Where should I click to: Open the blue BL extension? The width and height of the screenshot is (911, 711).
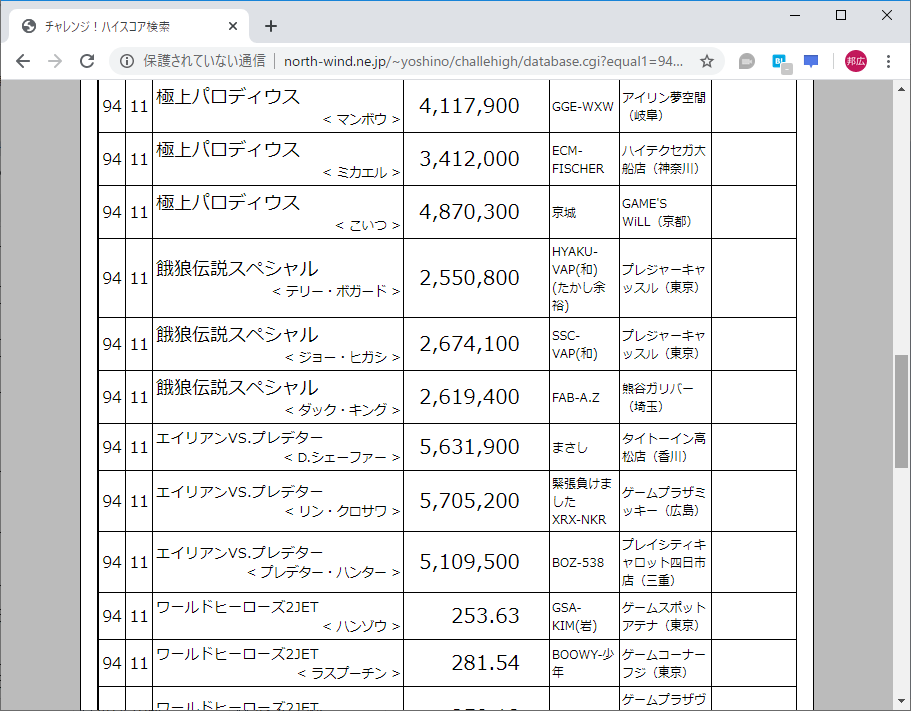778,60
